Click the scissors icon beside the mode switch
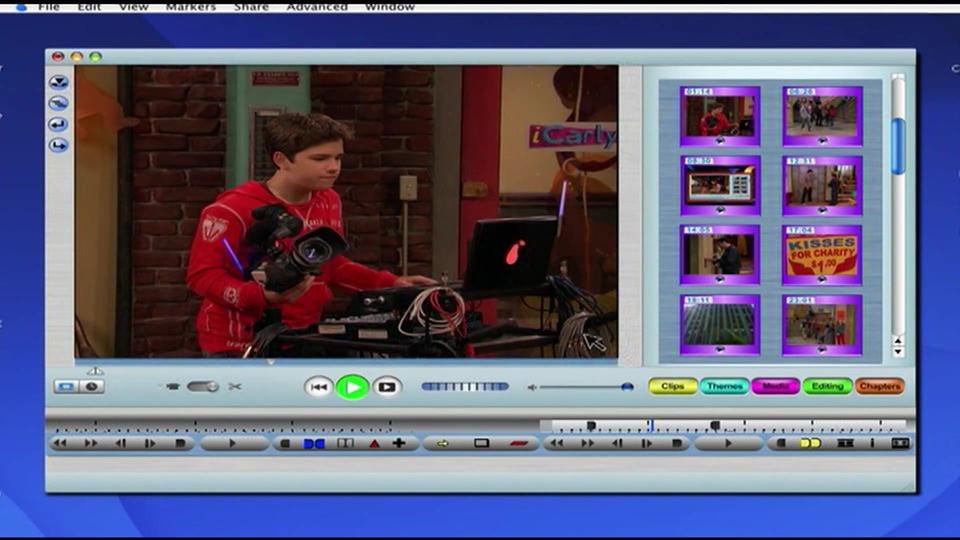960x540 pixels. click(234, 386)
